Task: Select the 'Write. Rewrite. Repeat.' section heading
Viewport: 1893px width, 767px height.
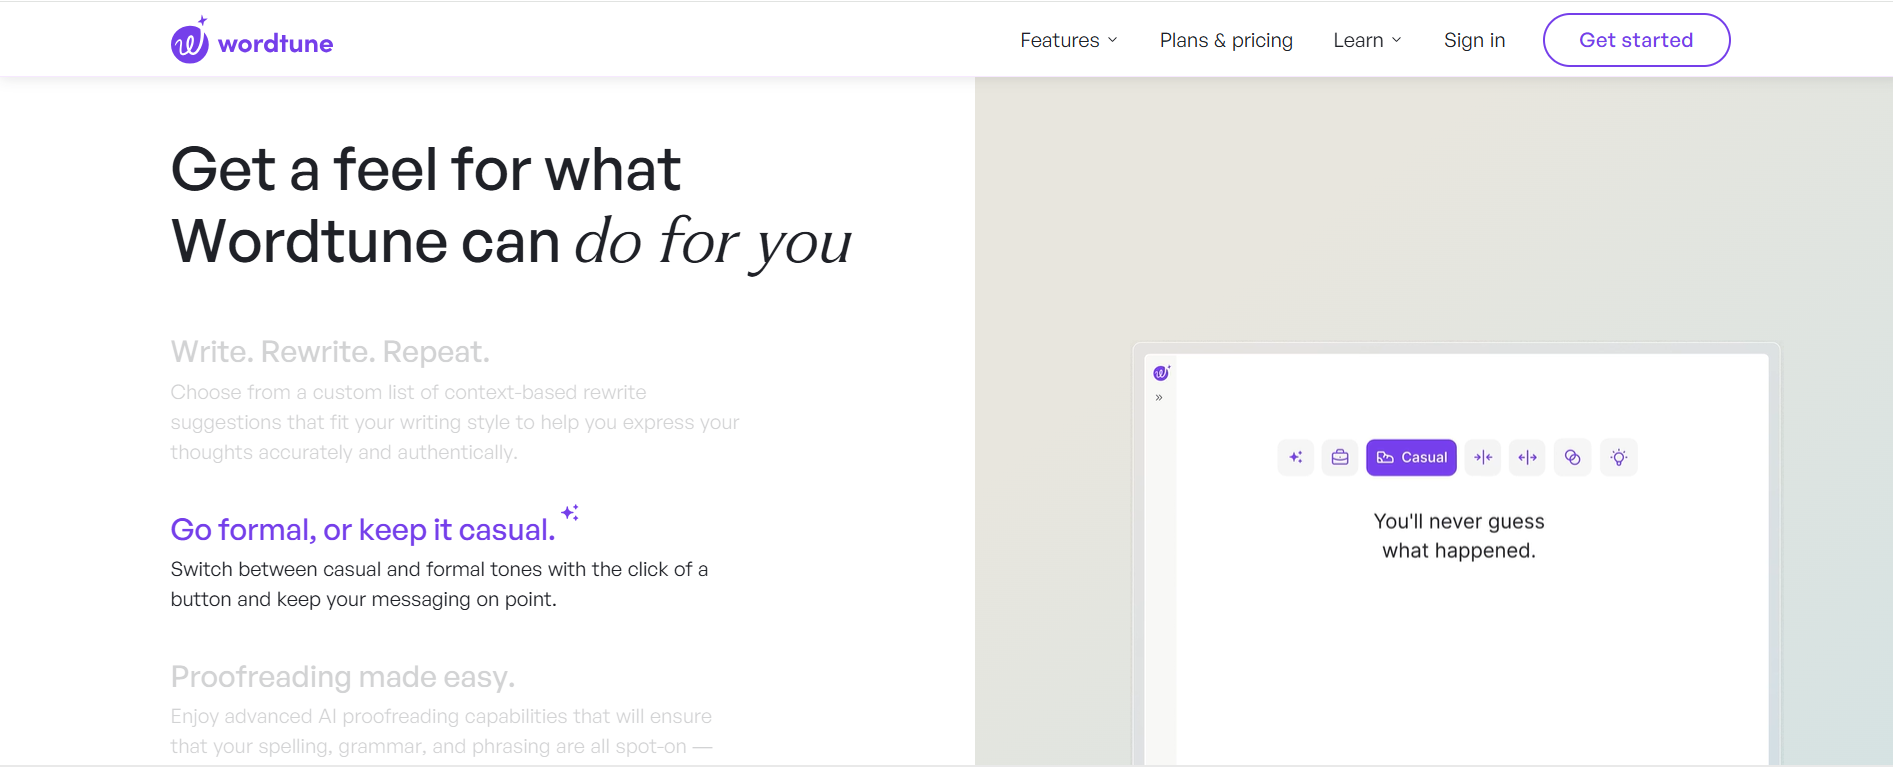Action: pyautogui.click(x=330, y=352)
